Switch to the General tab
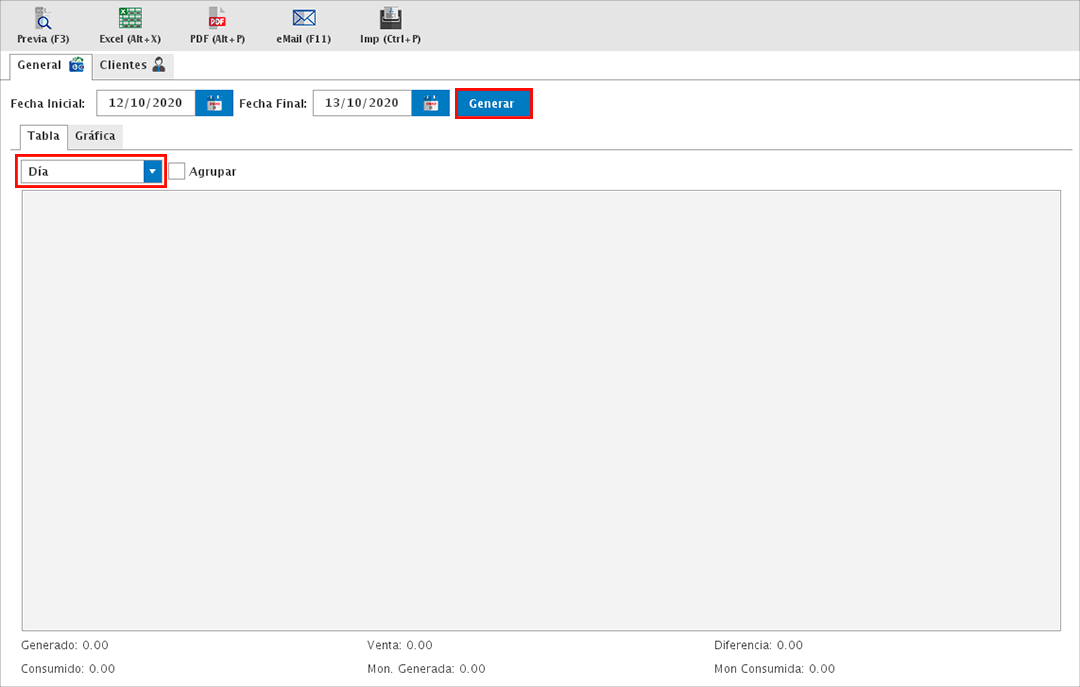Screen dimensions: 1080x687 (50, 66)
